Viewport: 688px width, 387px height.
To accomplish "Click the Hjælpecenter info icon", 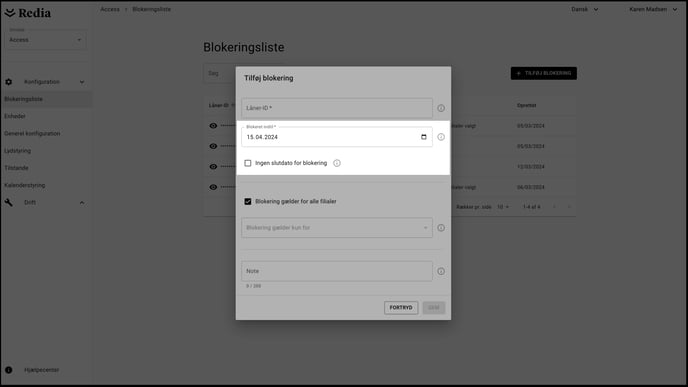I will pyautogui.click(x=9, y=370).
